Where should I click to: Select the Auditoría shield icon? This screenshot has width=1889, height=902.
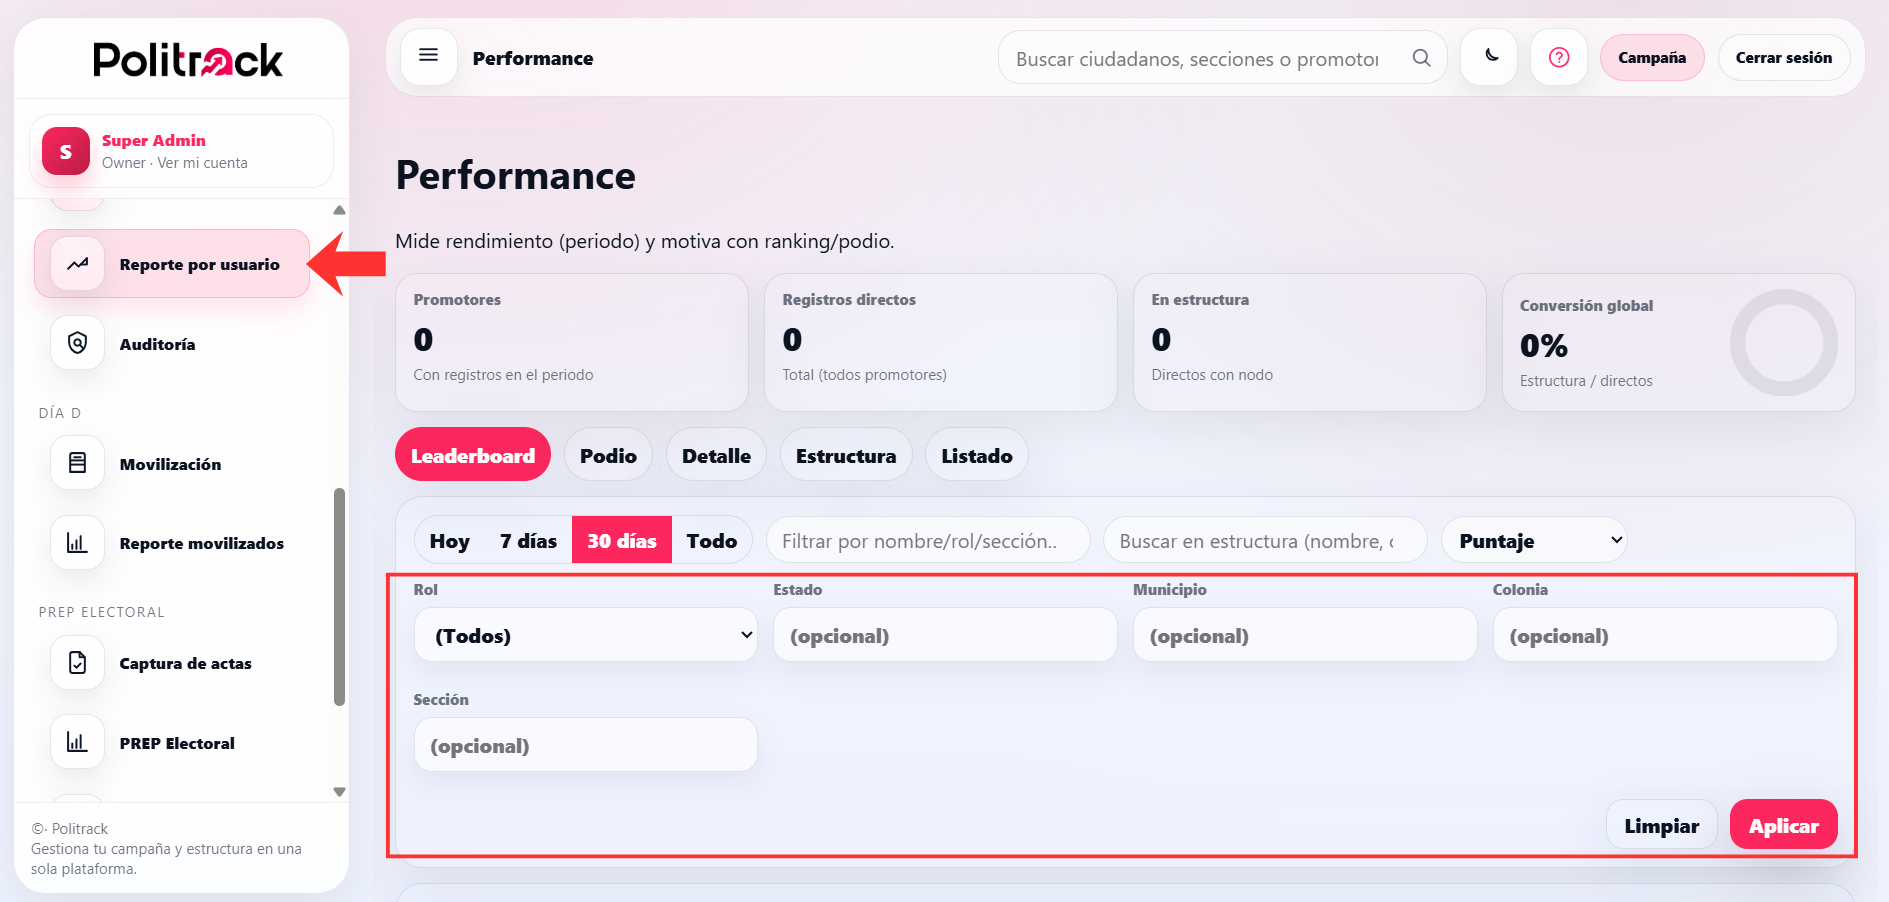77,343
